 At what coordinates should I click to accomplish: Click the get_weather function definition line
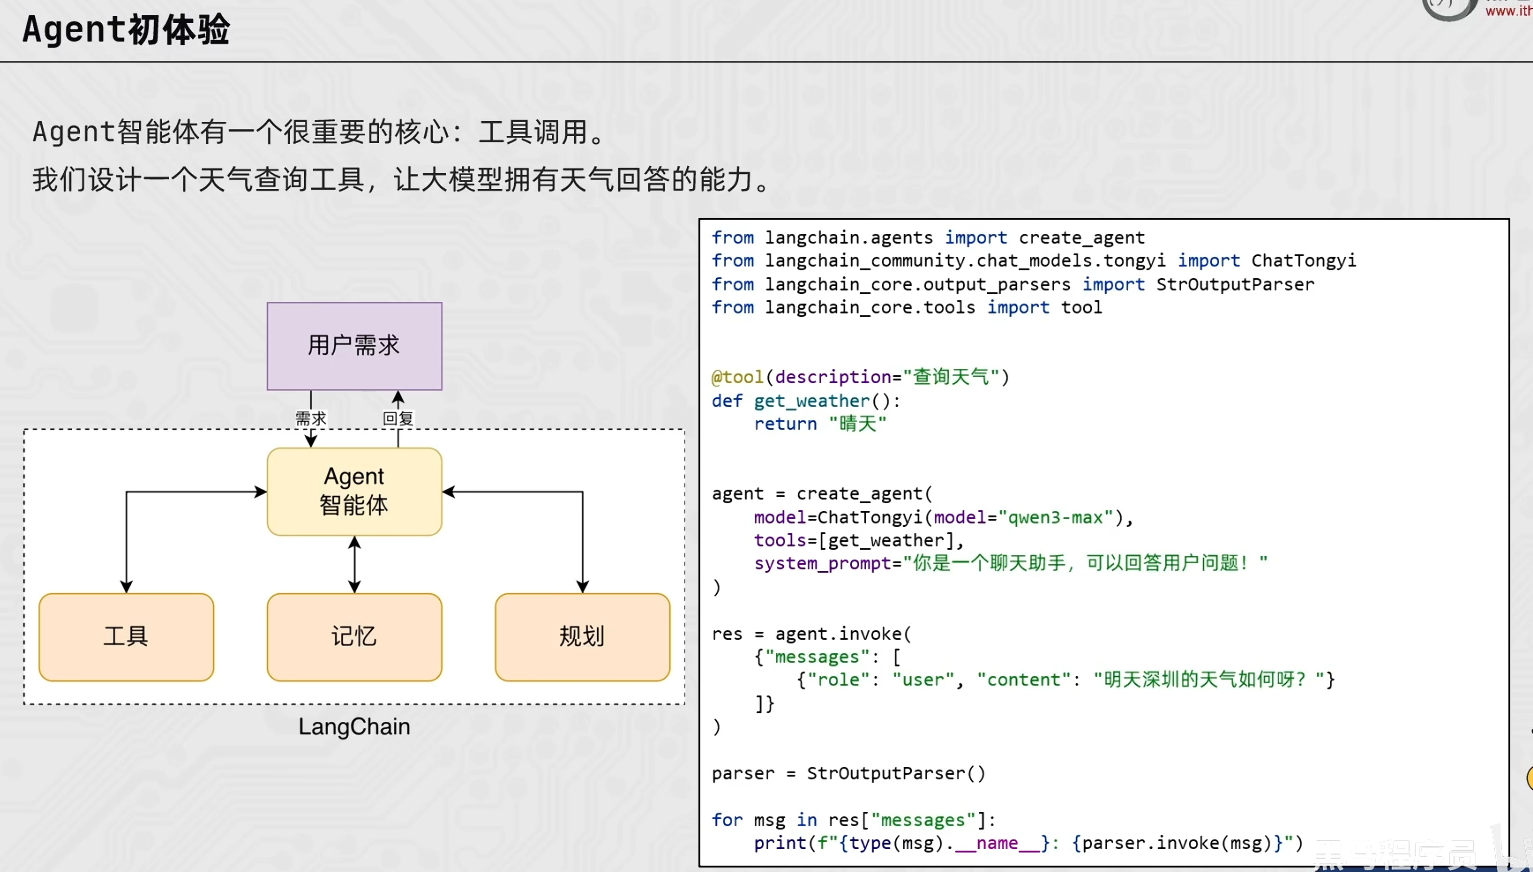click(x=806, y=401)
